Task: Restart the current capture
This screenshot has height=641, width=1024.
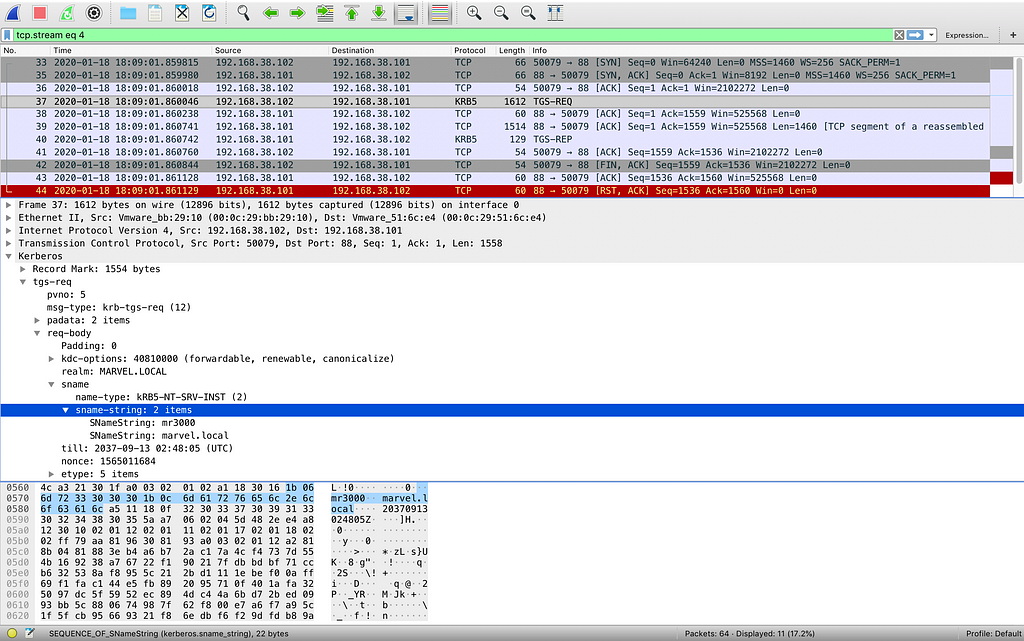Action: (67, 13)
